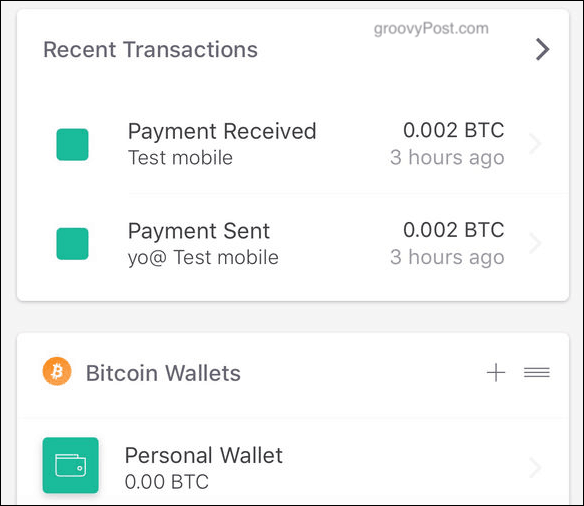The width and height of the screenshot is (584, 506).
Task: Click the Personal Wallet green wallet icon
Action: point(70,465)
